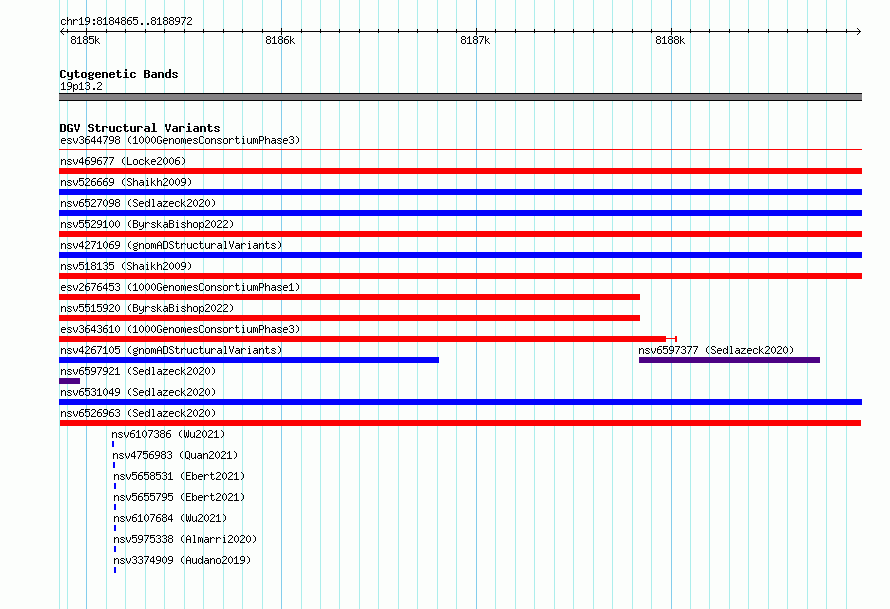Click the esv2676453 Phase1 red bar

(350, 297)
